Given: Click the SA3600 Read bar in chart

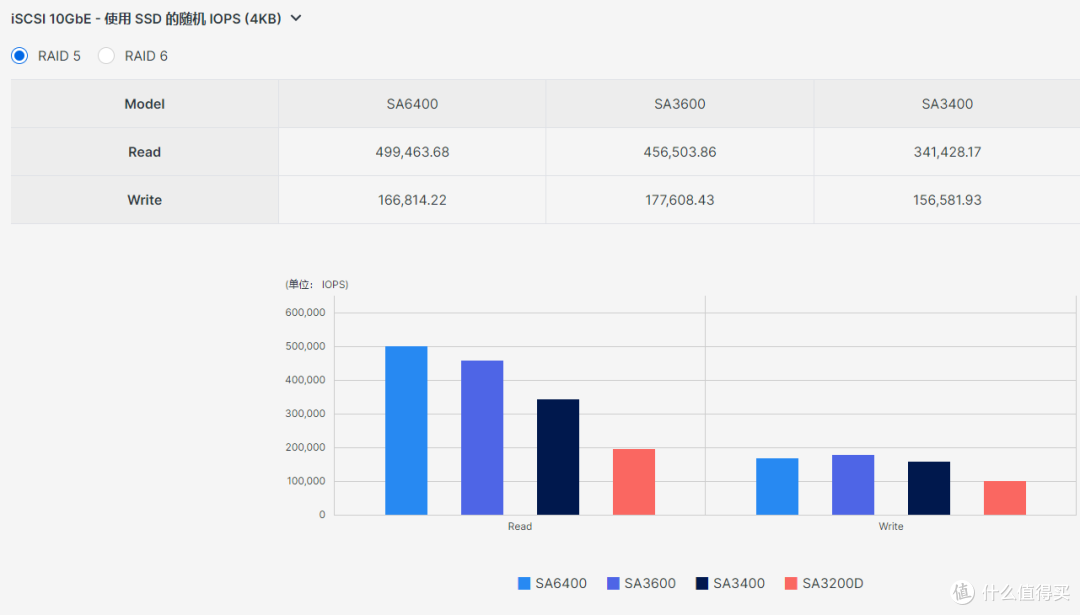Looking at the screenshot, I should [x=482, y=438].
